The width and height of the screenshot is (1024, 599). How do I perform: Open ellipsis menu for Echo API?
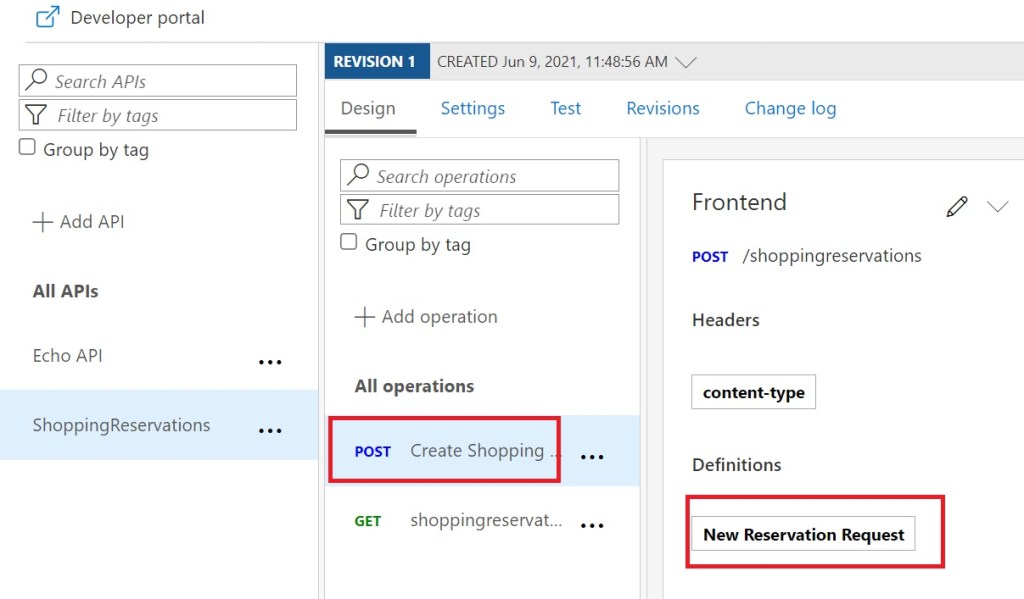pyautogui.click(x=270, y=363)
